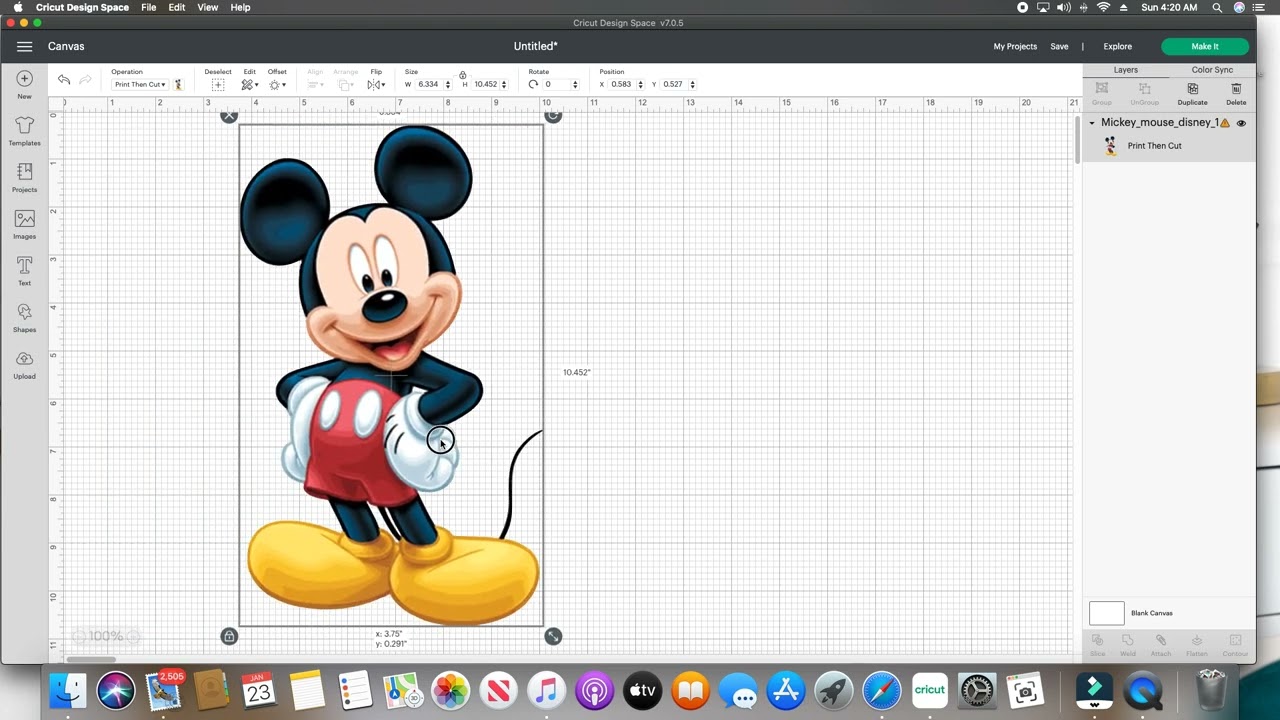
Task: Click the Upload icon
Action: tap(24, 358)
